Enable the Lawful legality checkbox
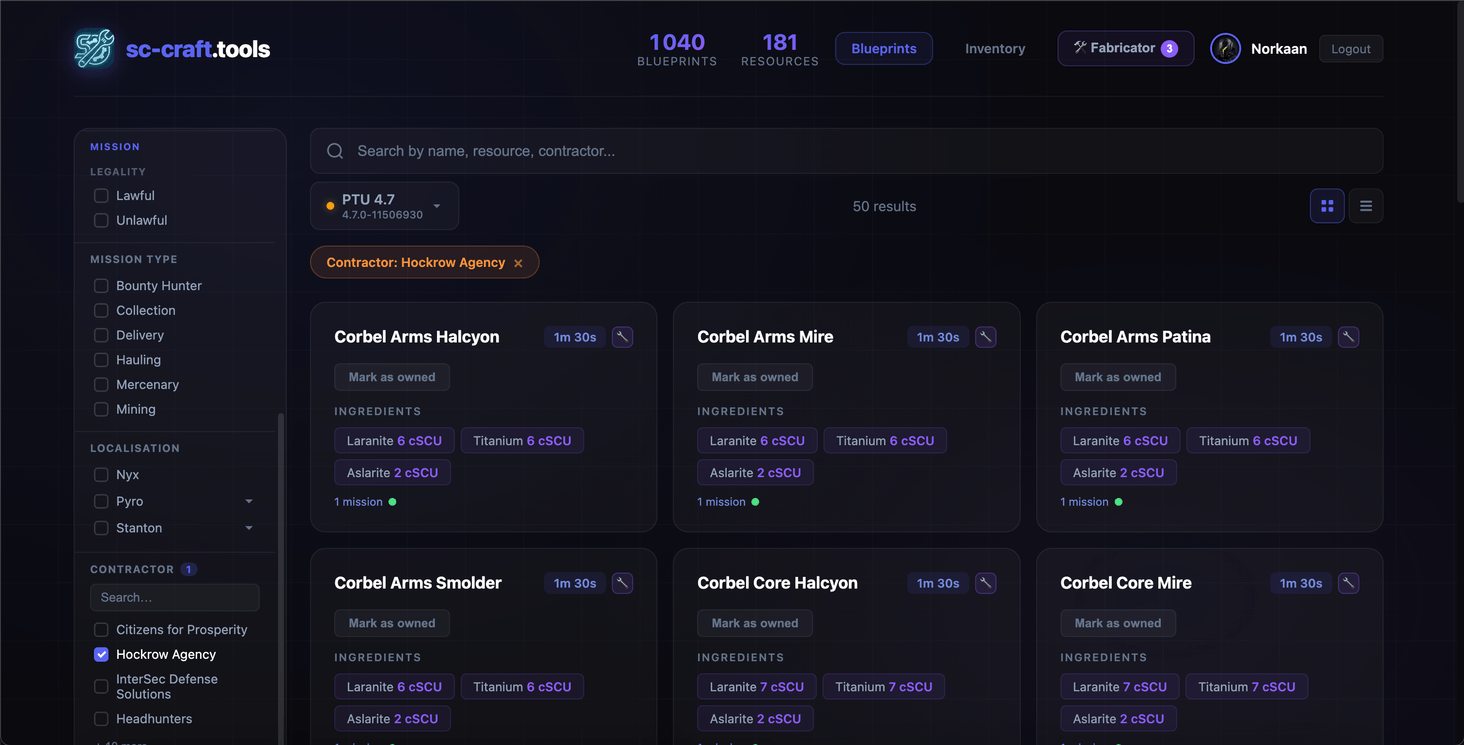The width and height of the screenshot is (1464, 745). pyautogui.click(x=101, y=196)
